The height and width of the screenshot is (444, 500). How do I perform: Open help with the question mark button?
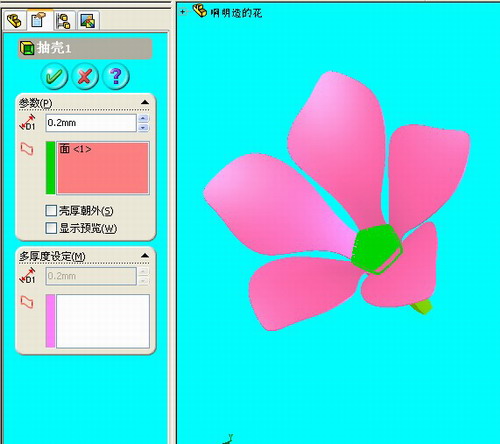click(x=116, y=76)
